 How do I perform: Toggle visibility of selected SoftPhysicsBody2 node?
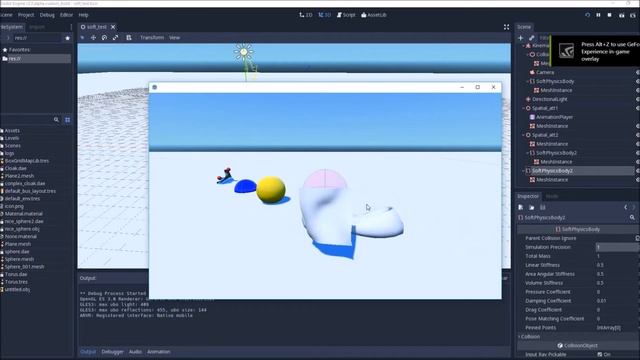click(x=638, y=171)
